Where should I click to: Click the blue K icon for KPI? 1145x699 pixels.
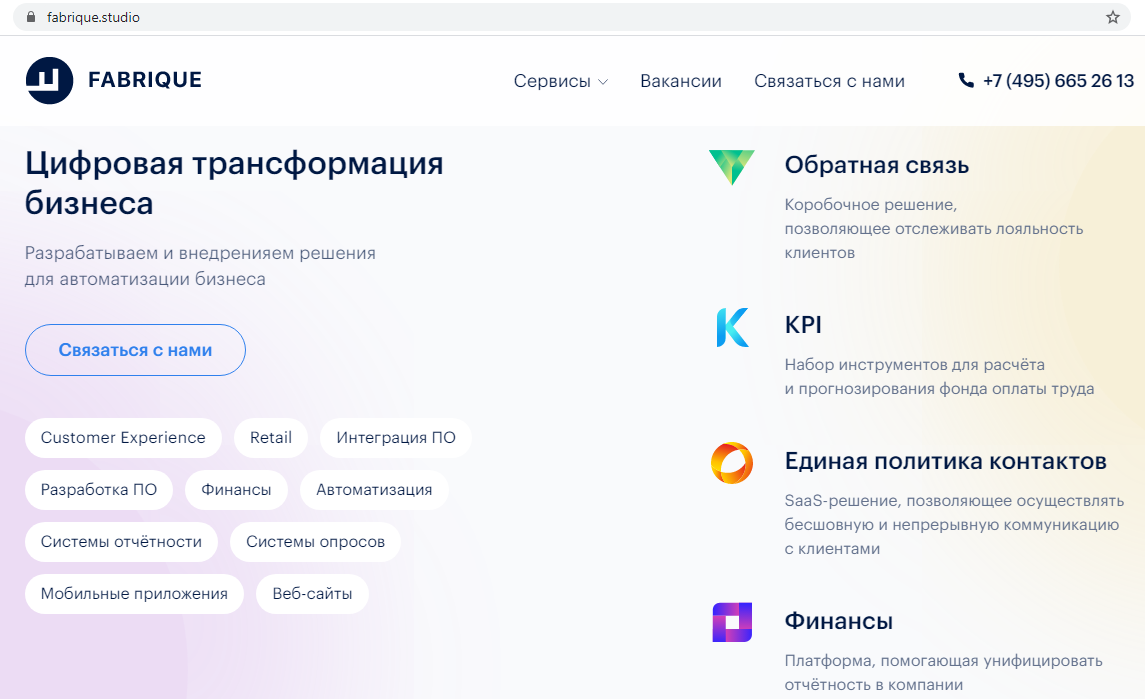(732, 327)
